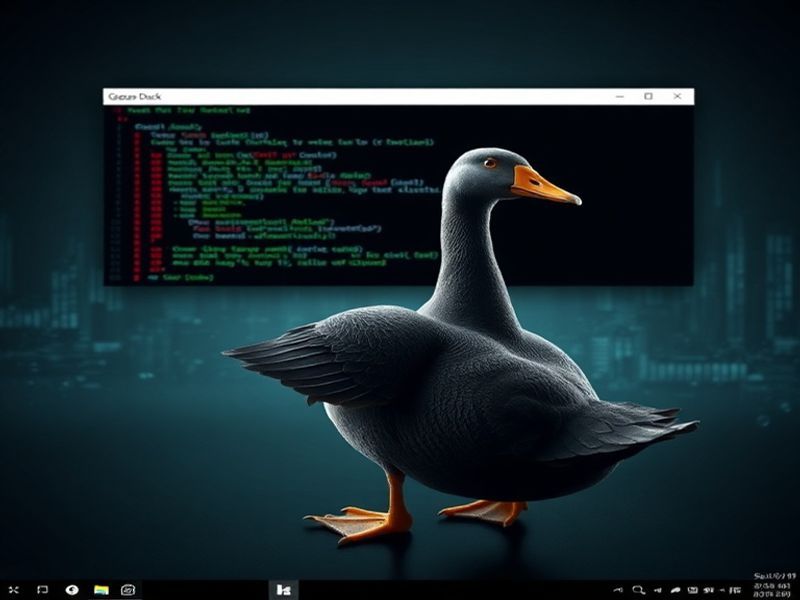Open the task view rectangle icon
This screenshot has height=600, width=800.
tap(42, 590)
